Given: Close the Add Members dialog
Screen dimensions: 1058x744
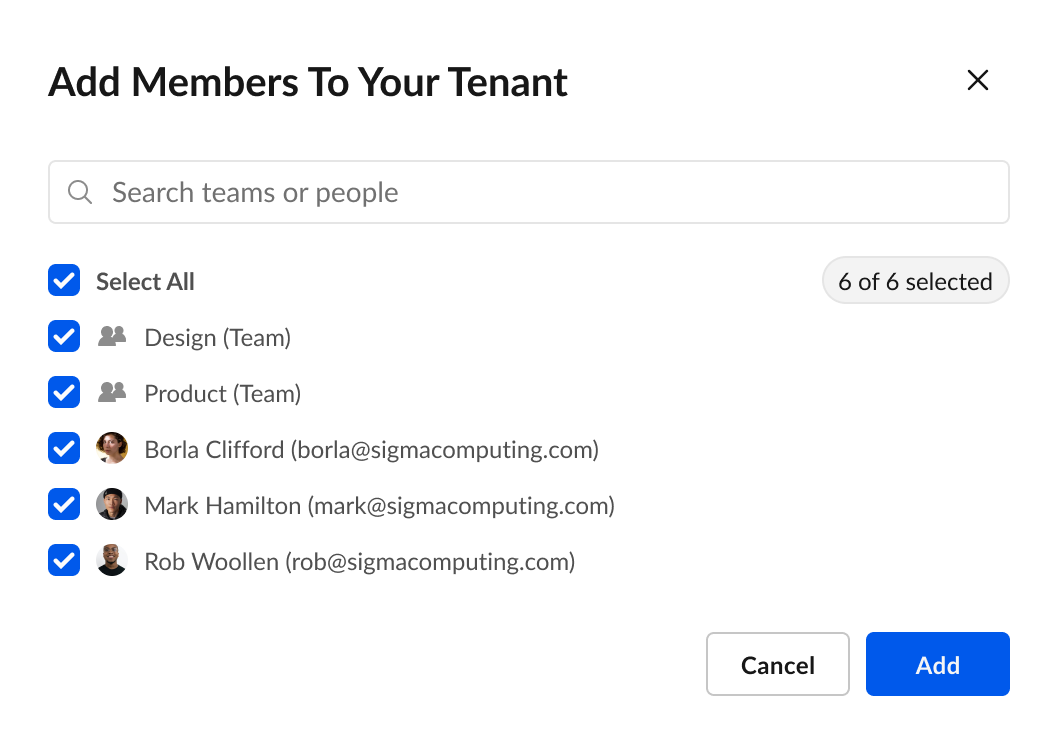Looking at the screenshot, I should pyautogui.click(x=977, y=81).
